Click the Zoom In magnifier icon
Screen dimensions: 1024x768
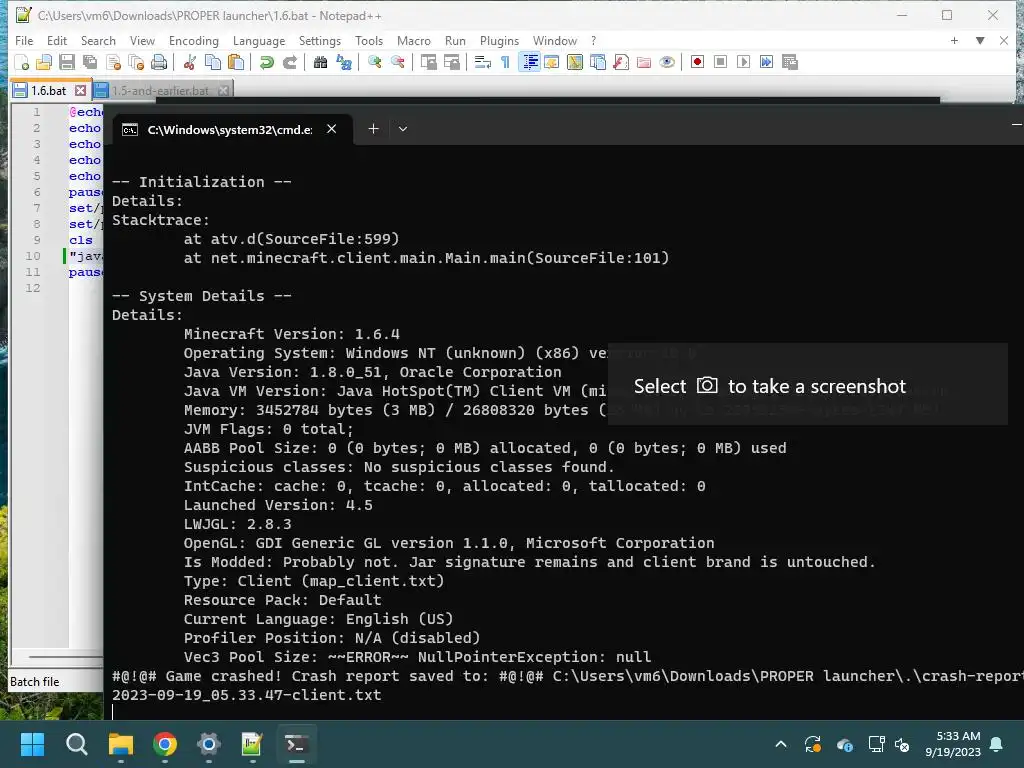pos(375,62)
